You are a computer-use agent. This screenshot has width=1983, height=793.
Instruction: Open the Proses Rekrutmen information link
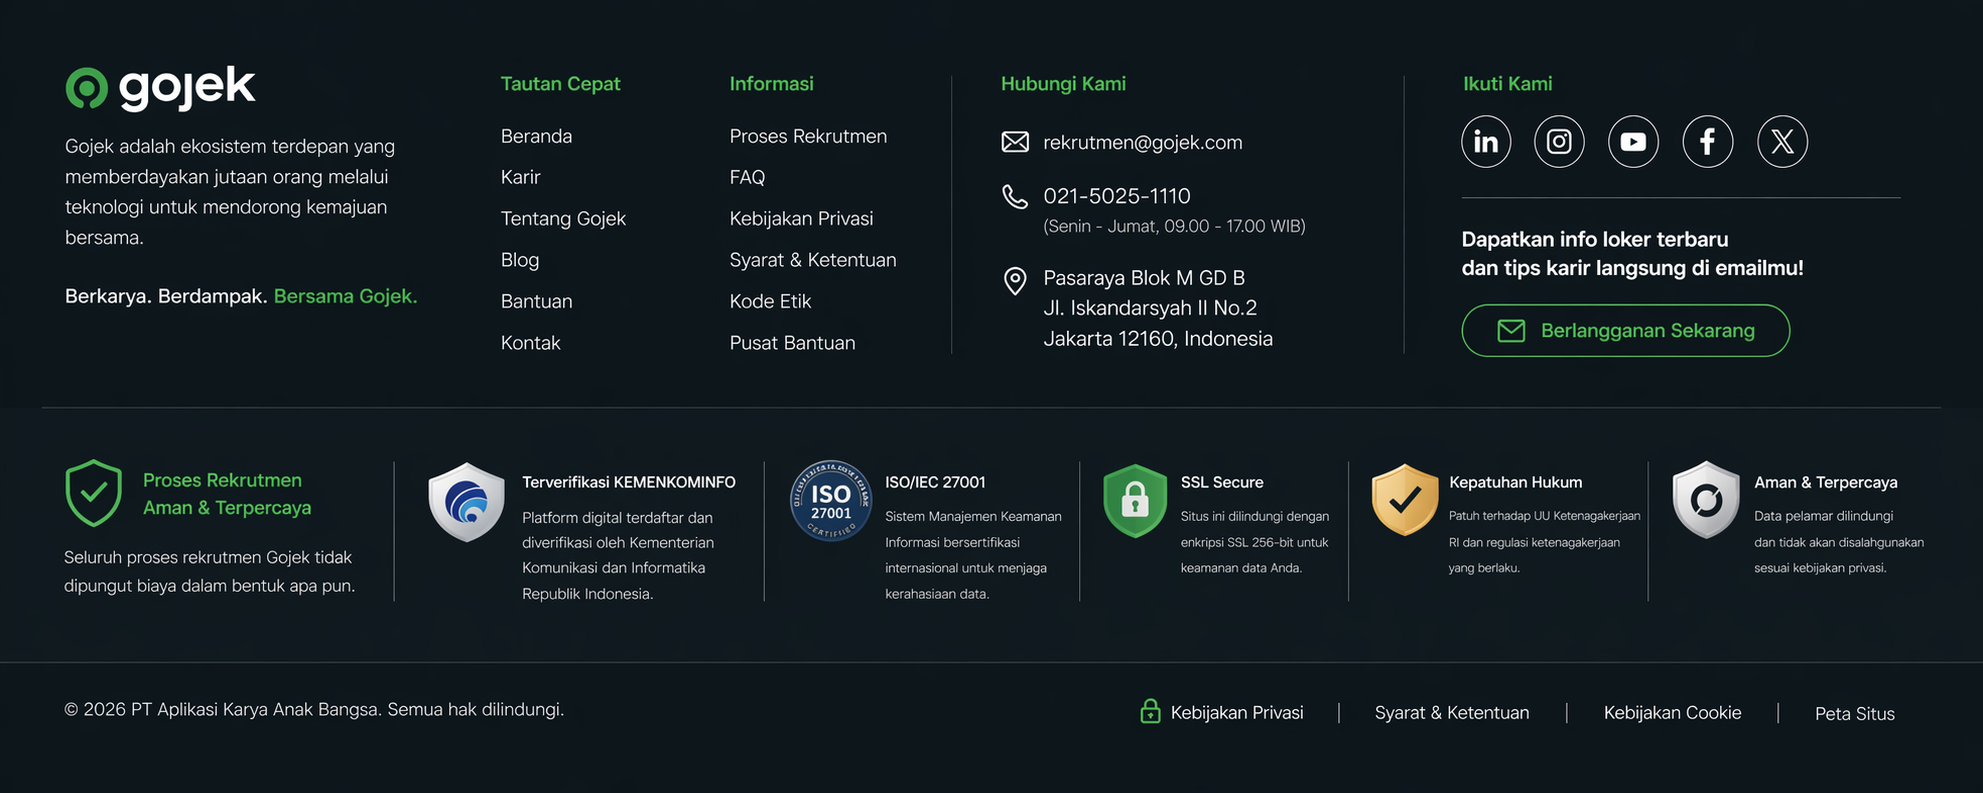[807, 136]
